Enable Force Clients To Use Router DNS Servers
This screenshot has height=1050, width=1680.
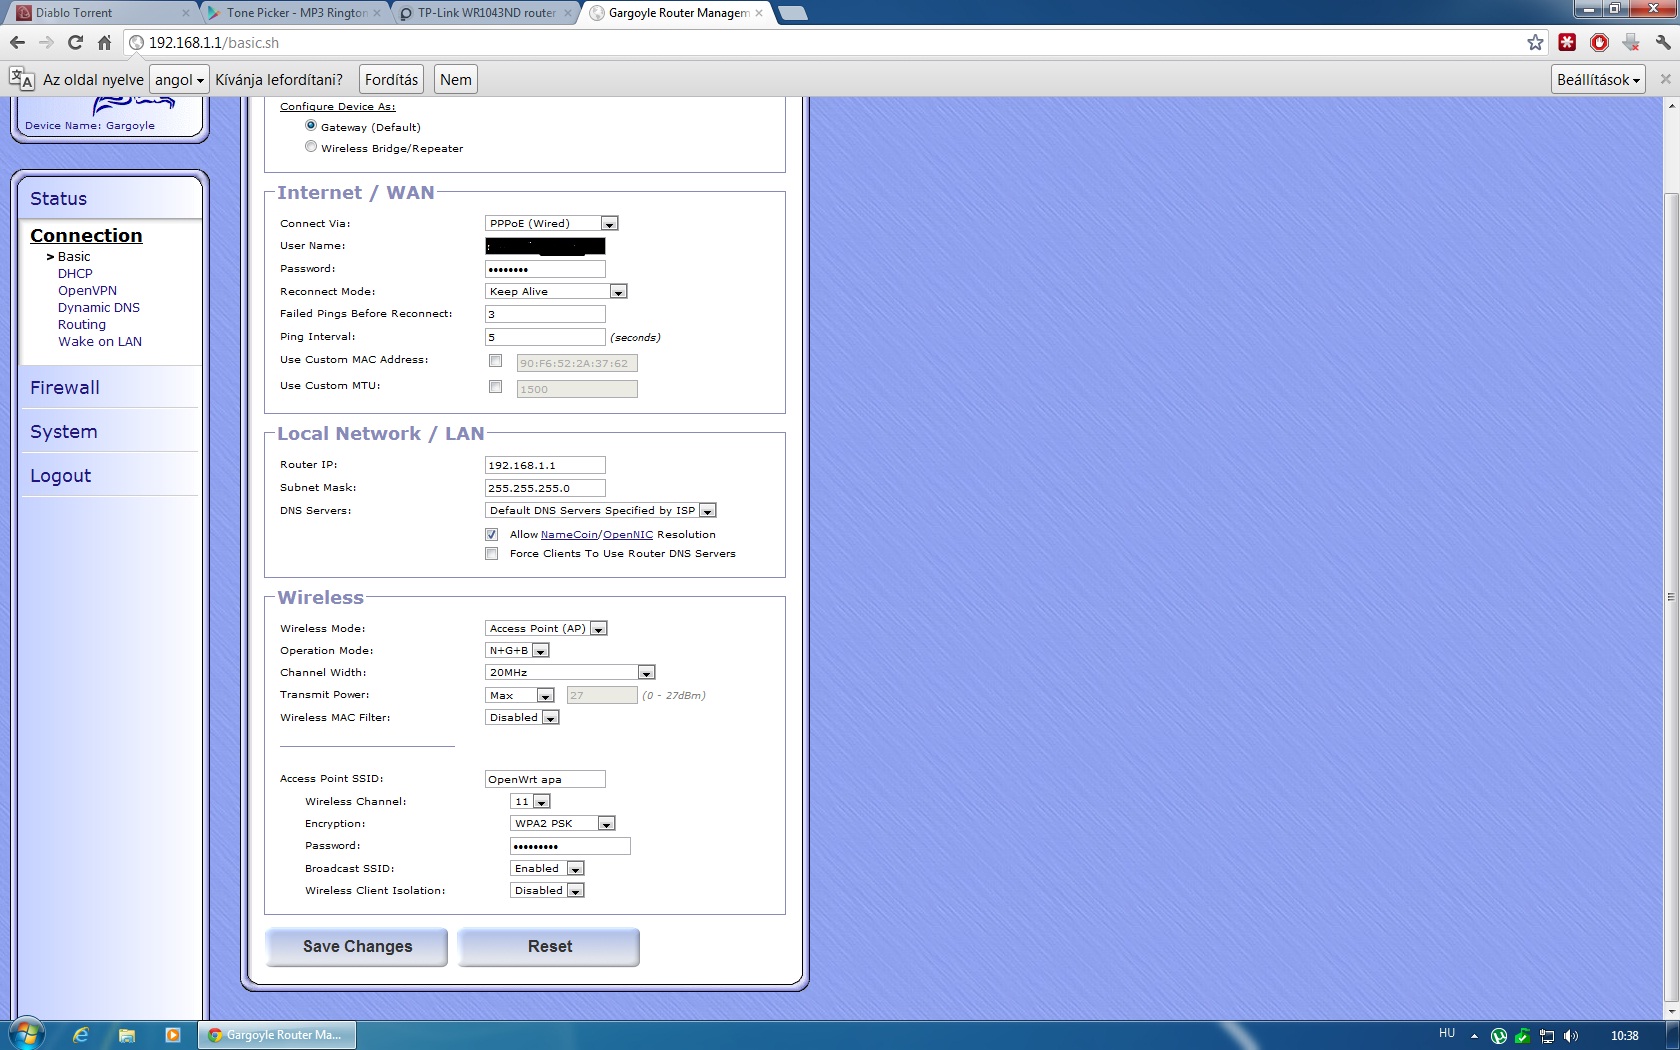pyautogui.click(x=491, y=553)
